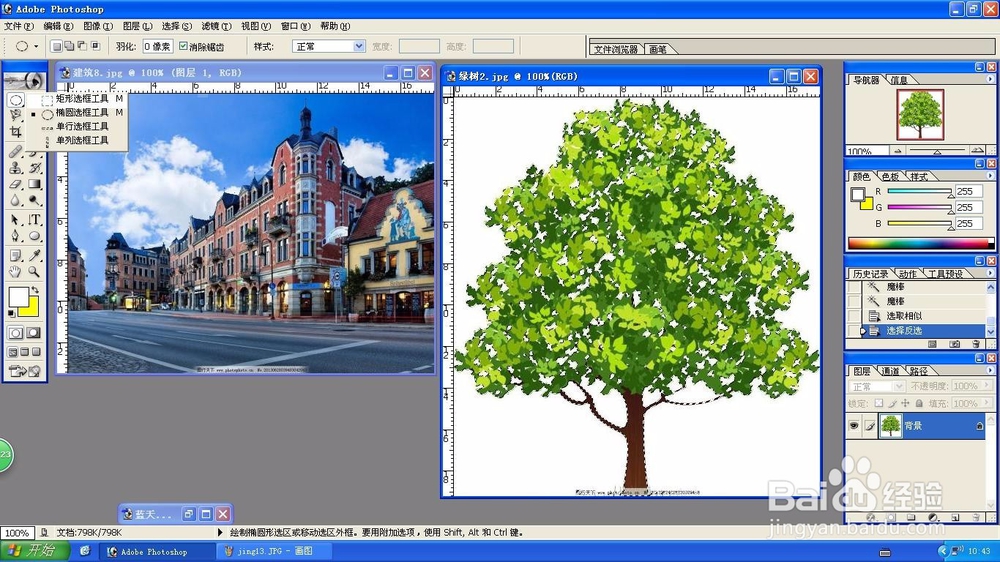This screenshot has width=1000, height=562.
Task: Select the History Brush tool
Action: 34,168
